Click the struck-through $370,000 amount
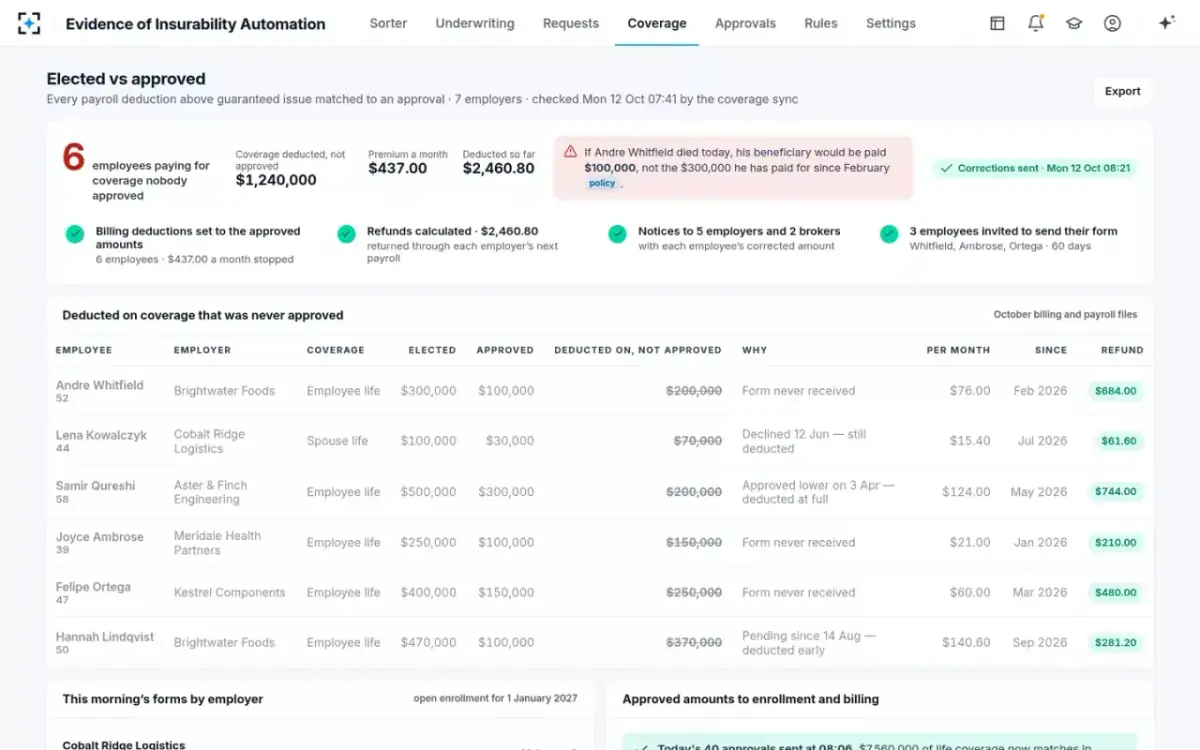 pos(694,643)
